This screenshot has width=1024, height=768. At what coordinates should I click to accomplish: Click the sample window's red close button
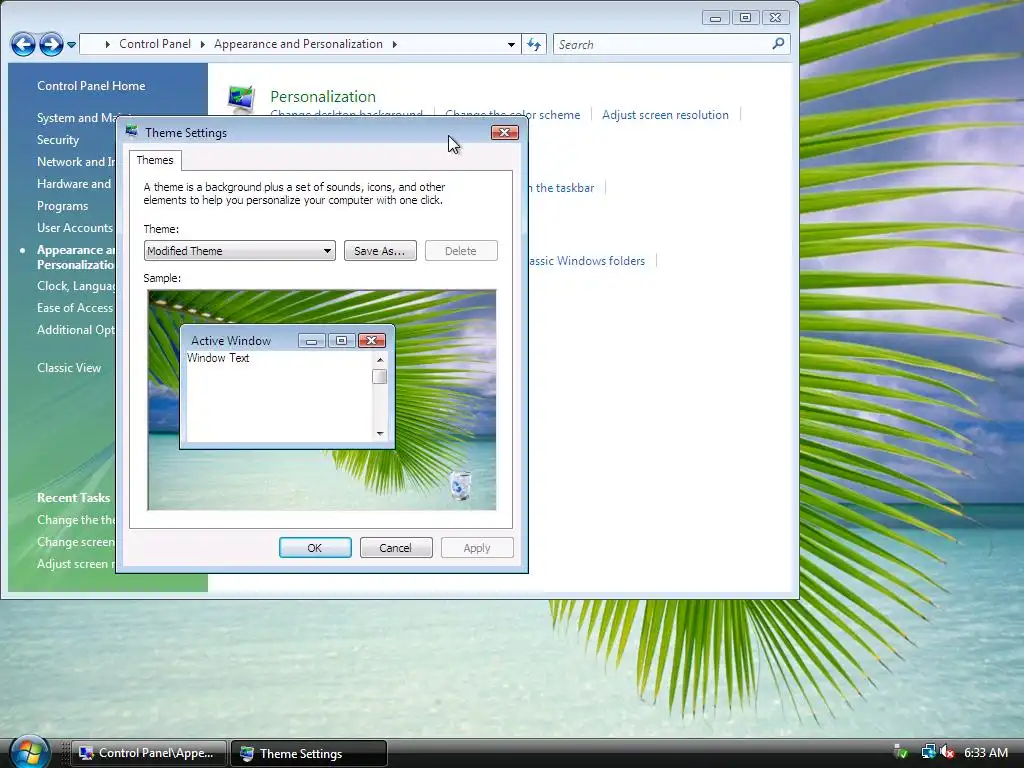[372, 340]
